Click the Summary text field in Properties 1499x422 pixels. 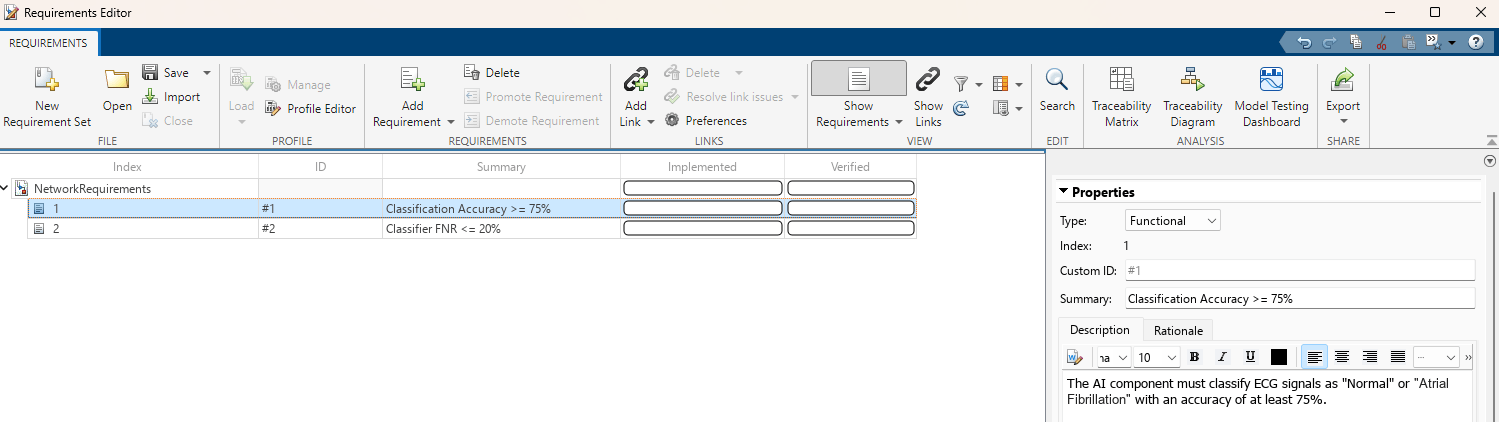(1300, 299)
